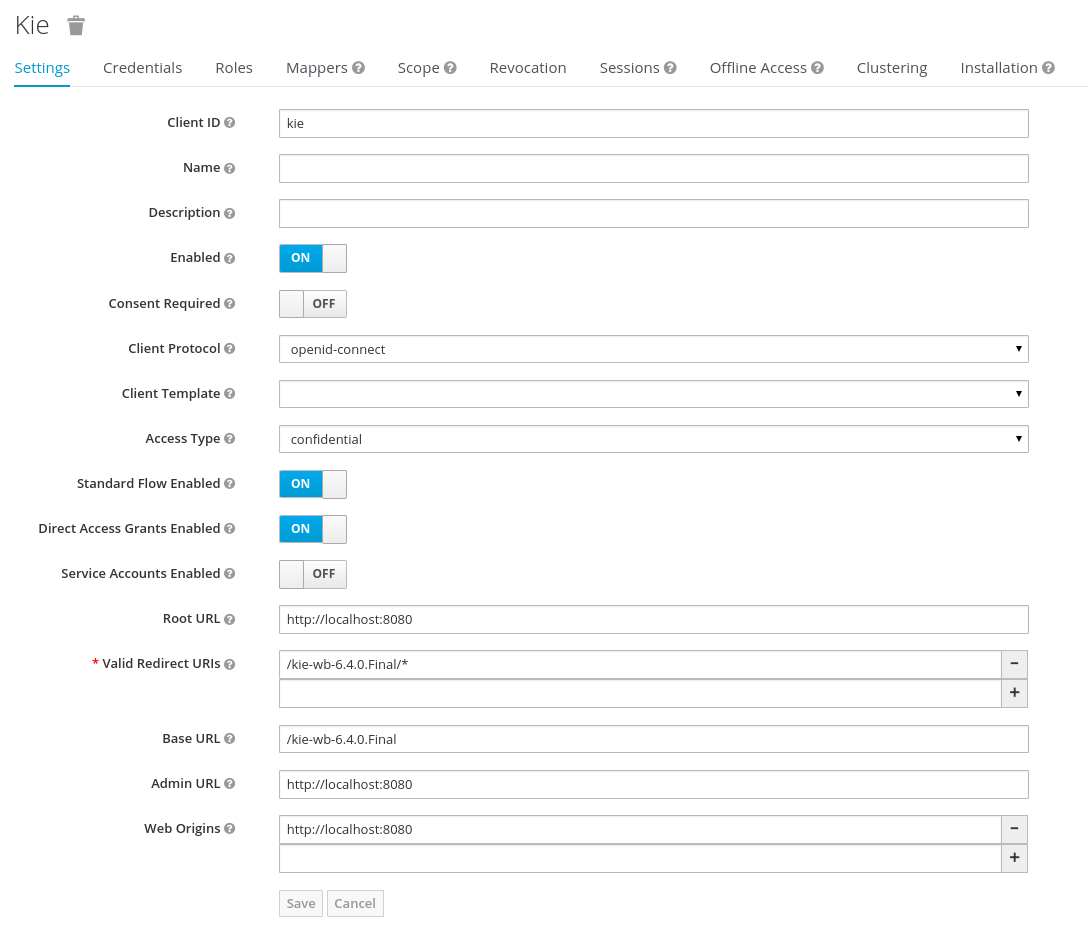Click the plus icon under Valid Redirect URIs

click(1014, 693)
